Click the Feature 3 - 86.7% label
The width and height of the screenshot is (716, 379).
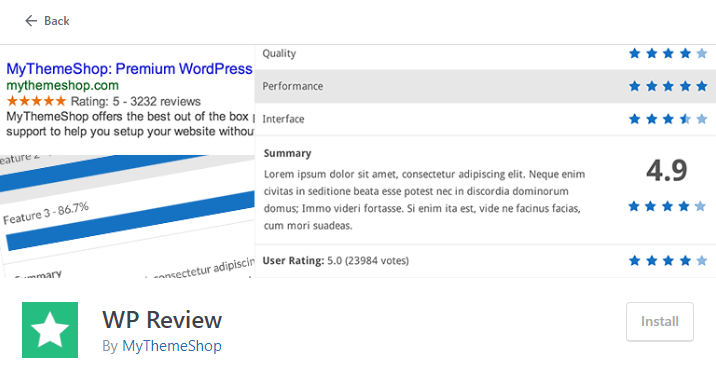click(46, 213)
